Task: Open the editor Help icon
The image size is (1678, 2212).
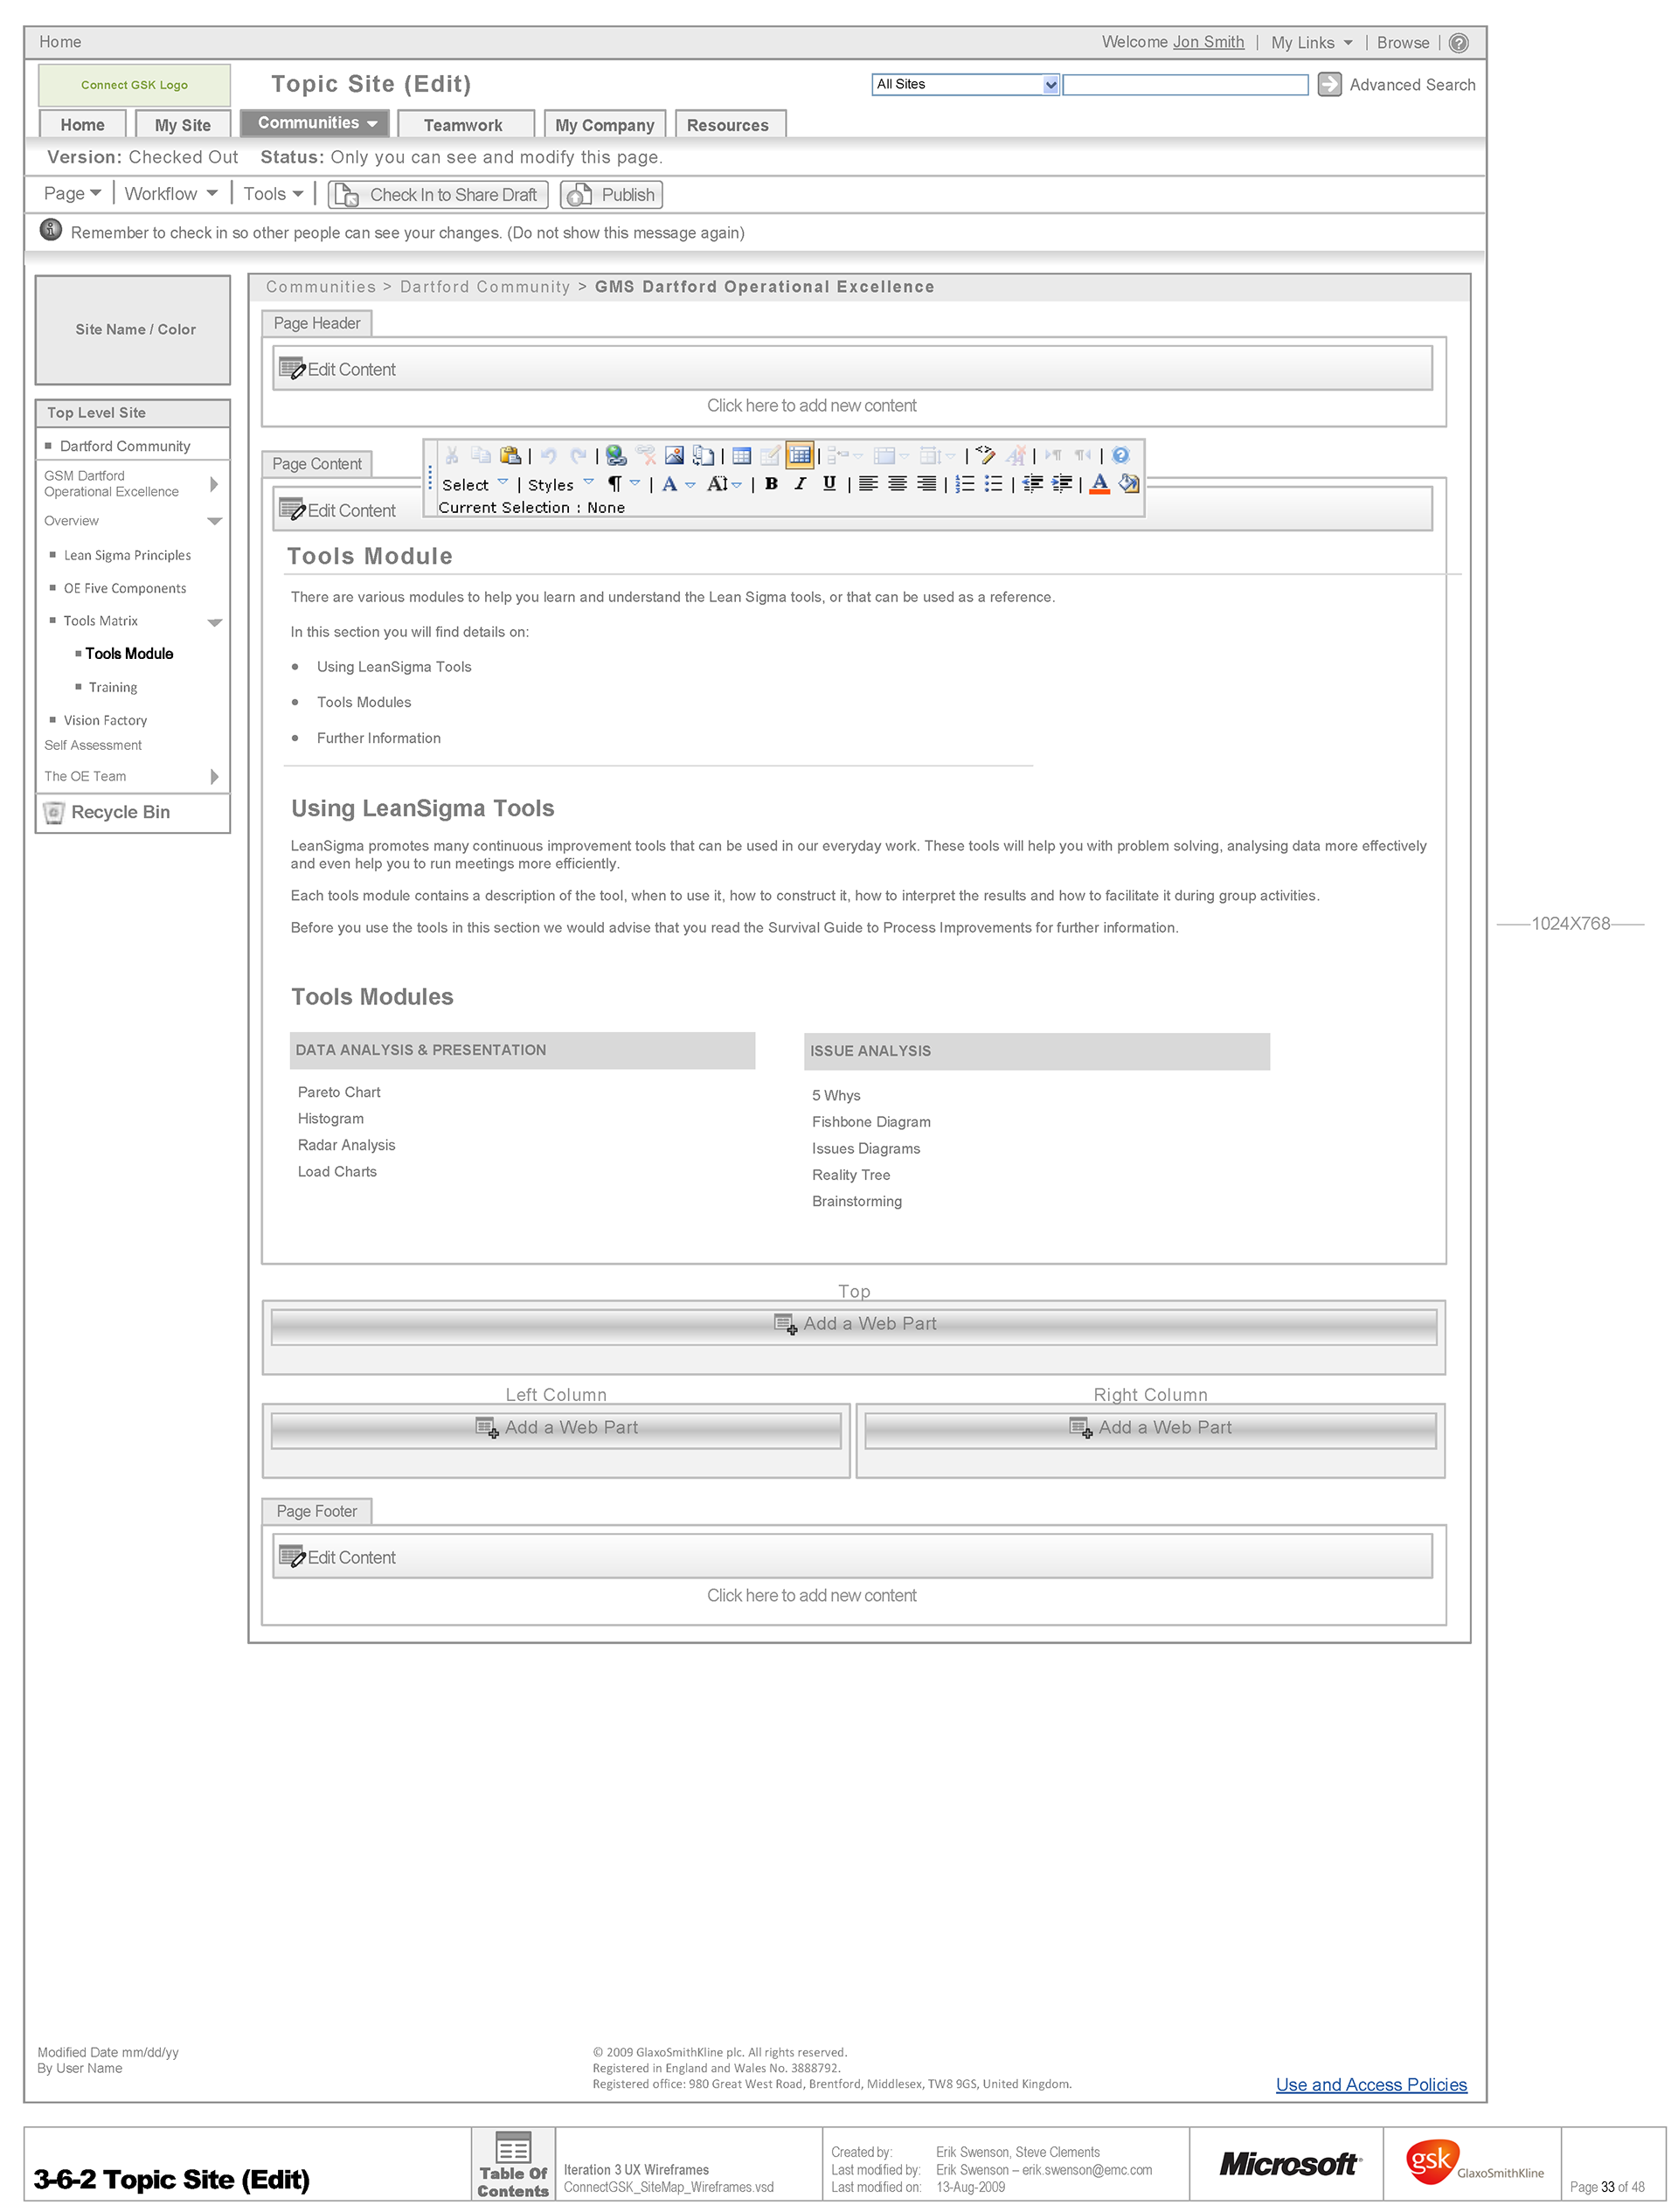Action: pyautogui.click(x=1120, y=456)
